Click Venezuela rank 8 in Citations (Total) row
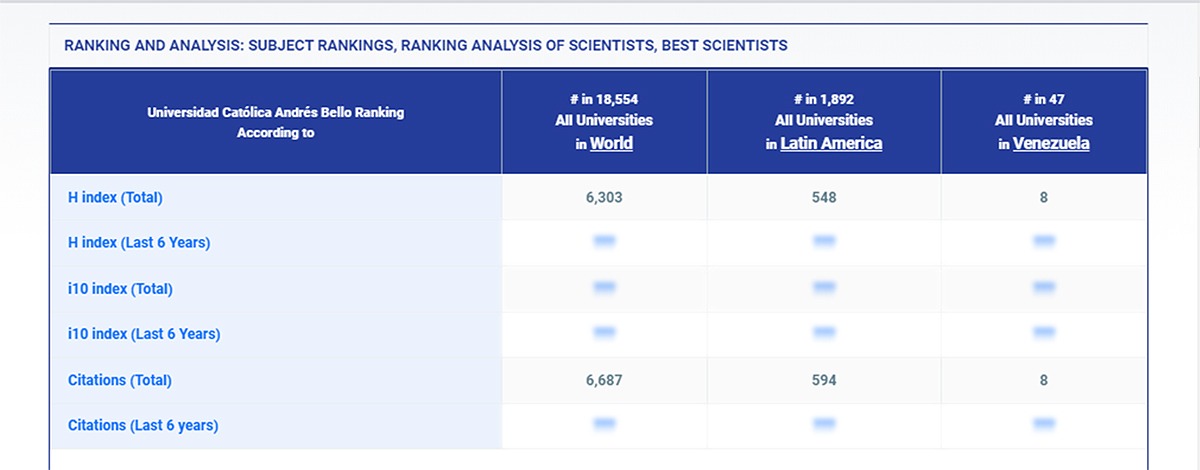The height and width of the screenshot is (470, 1200). coord(1044,380)
